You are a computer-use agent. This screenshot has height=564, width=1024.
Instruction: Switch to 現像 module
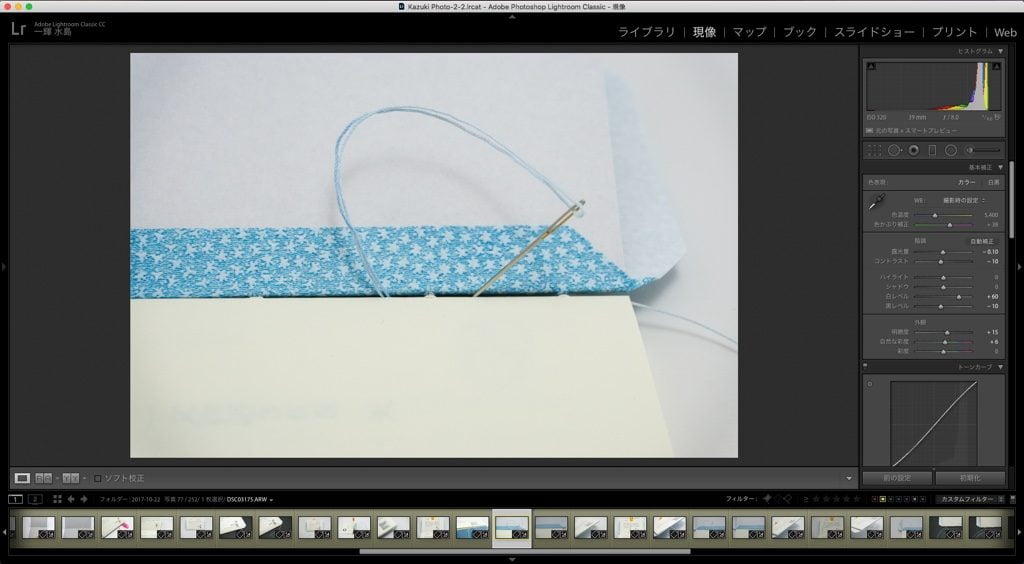click(x=704, y=32)
